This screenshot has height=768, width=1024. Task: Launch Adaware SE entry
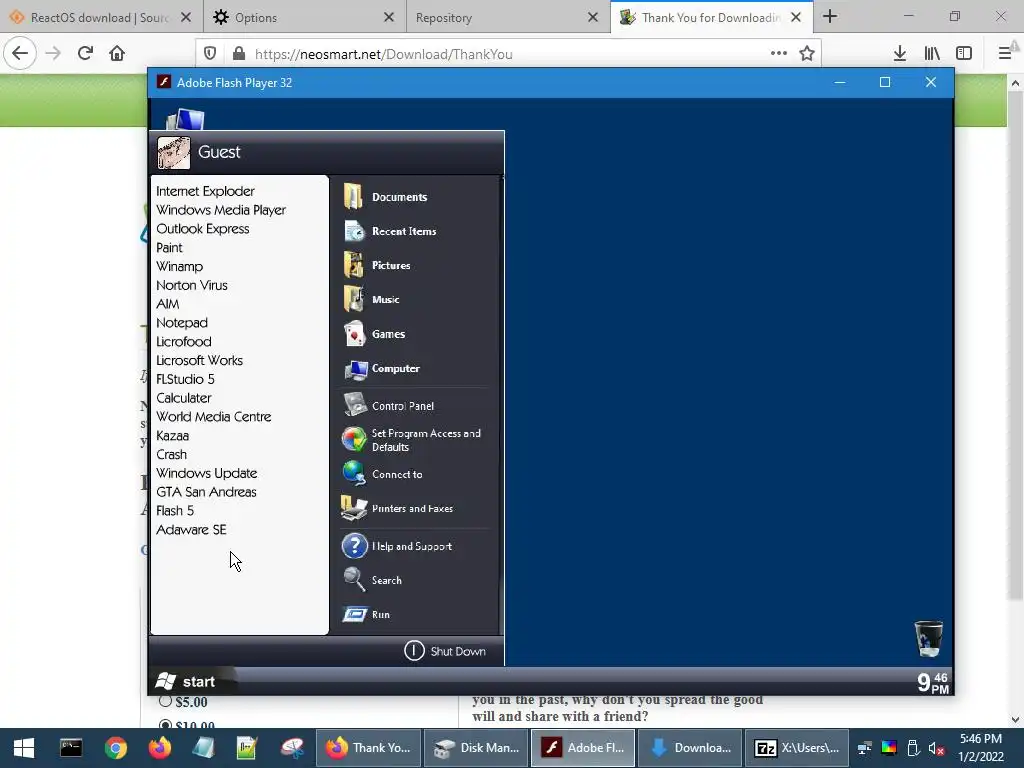click(191, 530)
